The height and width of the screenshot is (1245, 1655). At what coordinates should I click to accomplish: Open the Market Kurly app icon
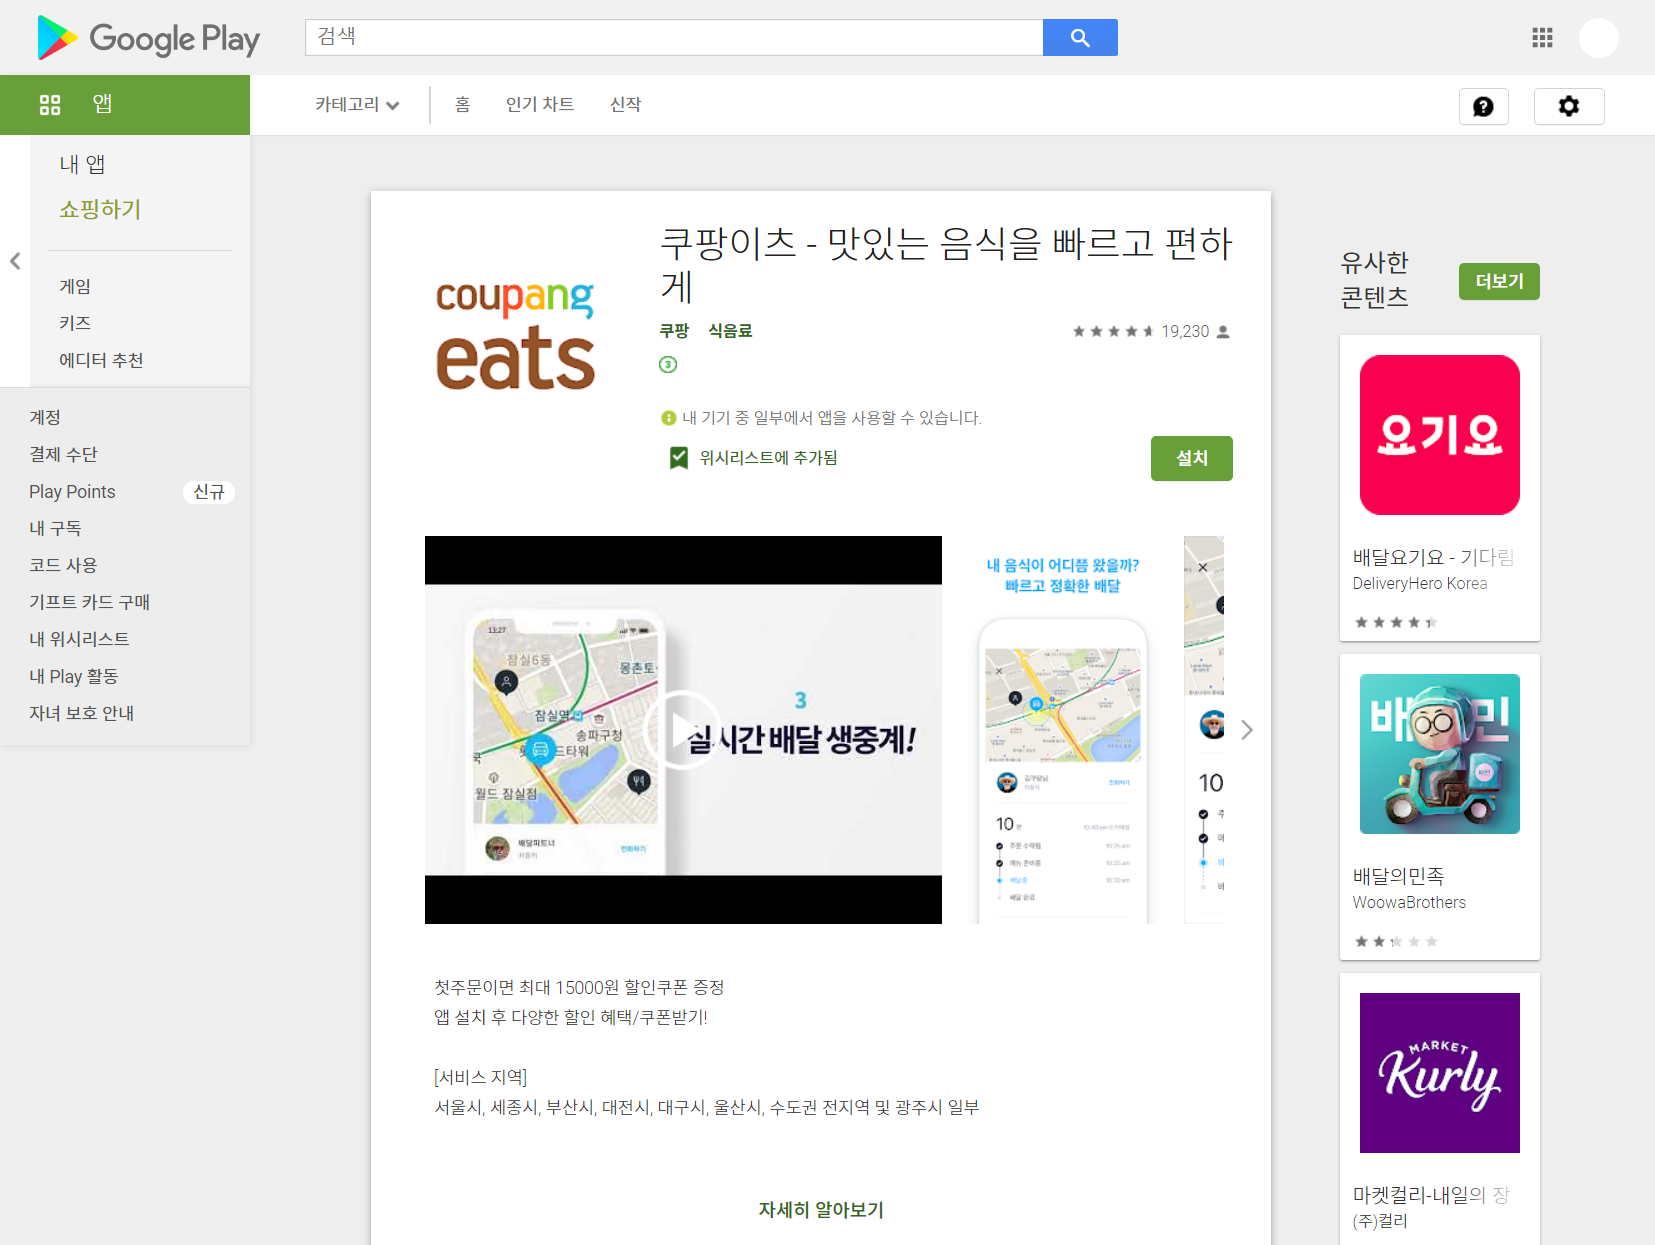(1440, 1073)
